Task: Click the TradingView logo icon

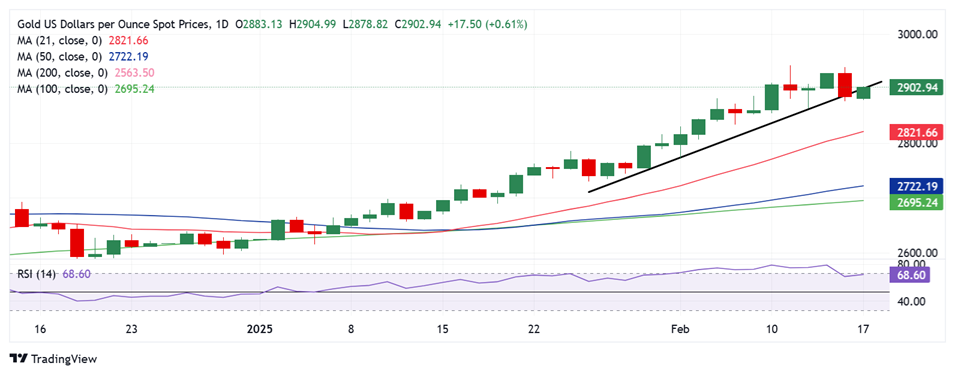Action: click(x=18, y=359)
